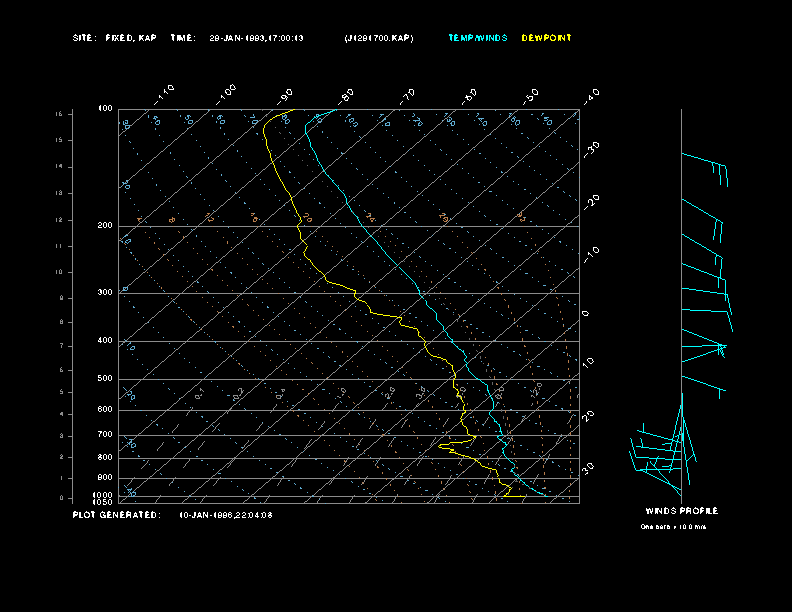Screen dimensions: 792x612
Task: Click the TIME: label in header
Action: pos(183,38)
